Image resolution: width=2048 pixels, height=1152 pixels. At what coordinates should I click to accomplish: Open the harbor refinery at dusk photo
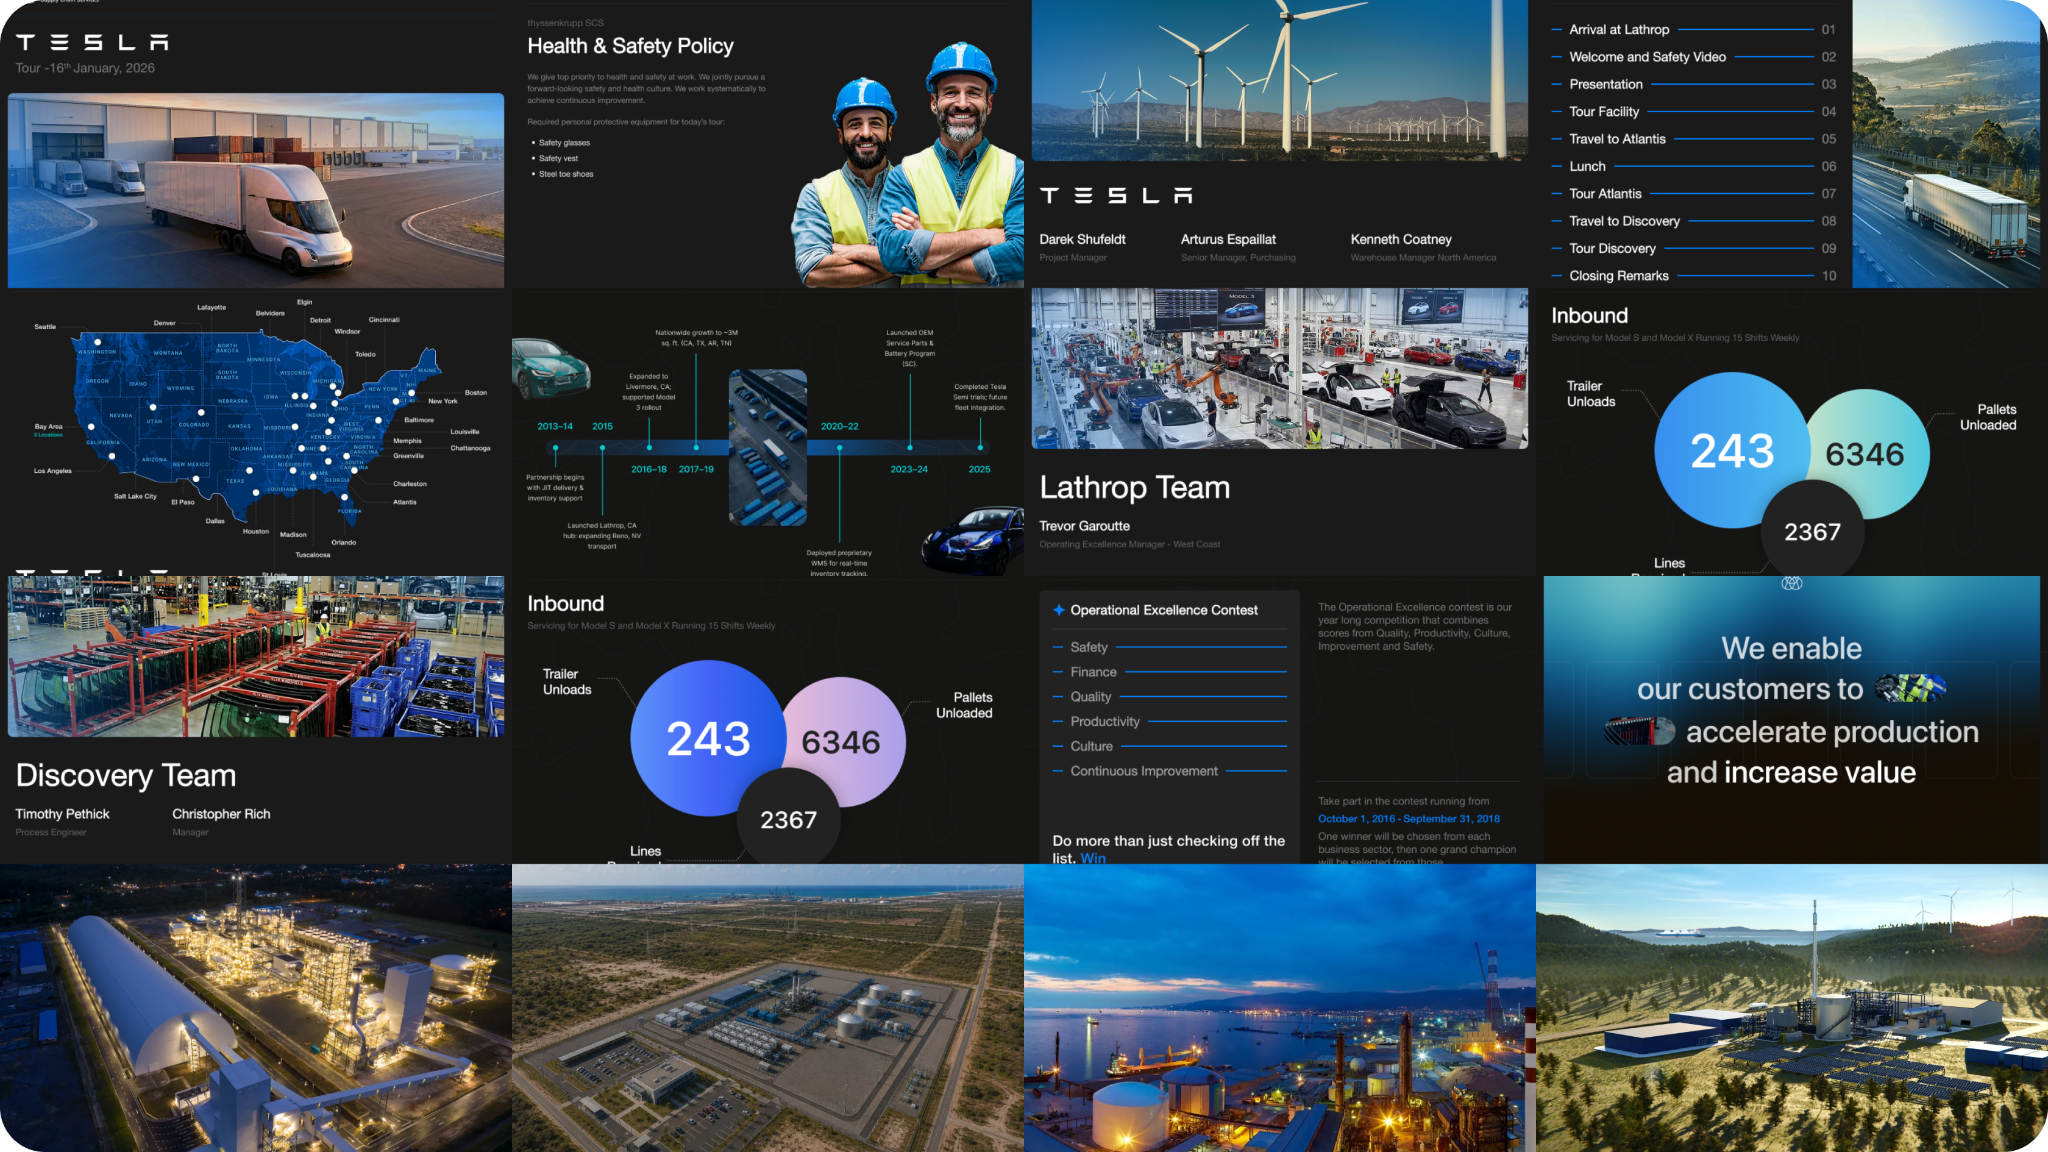(1280, 1008)
